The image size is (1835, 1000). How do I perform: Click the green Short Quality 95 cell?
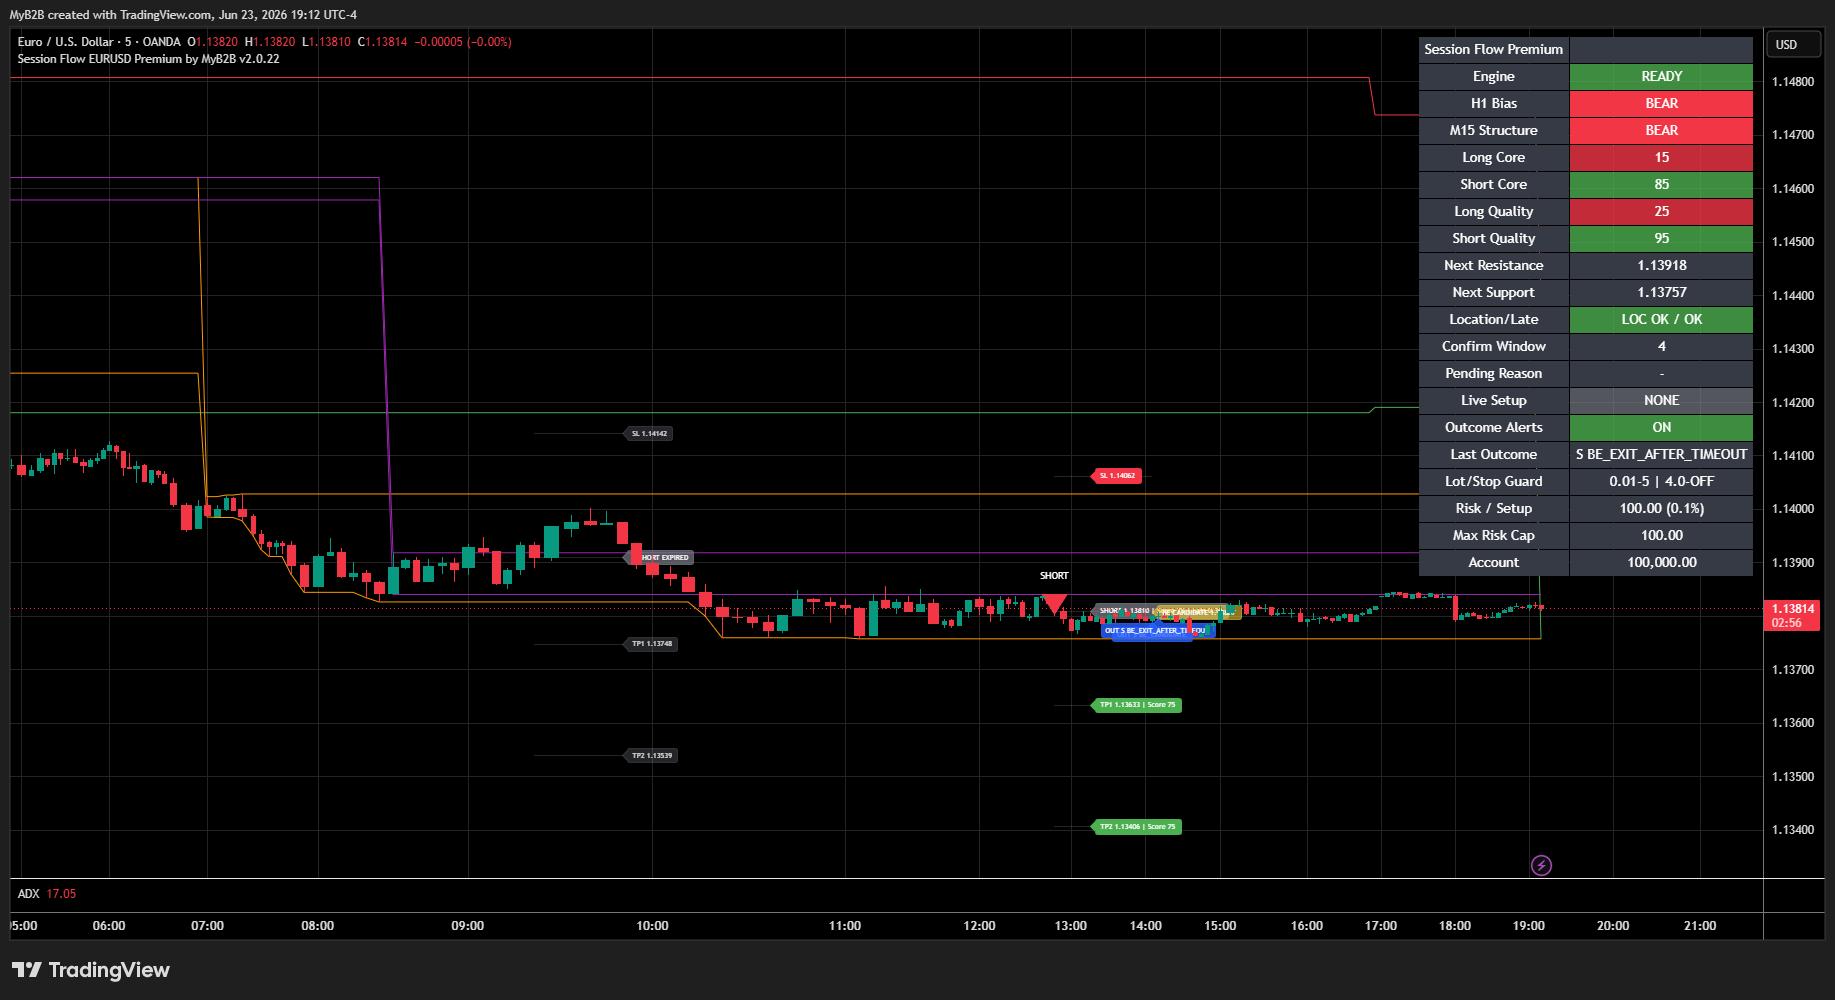(x=1661, y=239)
